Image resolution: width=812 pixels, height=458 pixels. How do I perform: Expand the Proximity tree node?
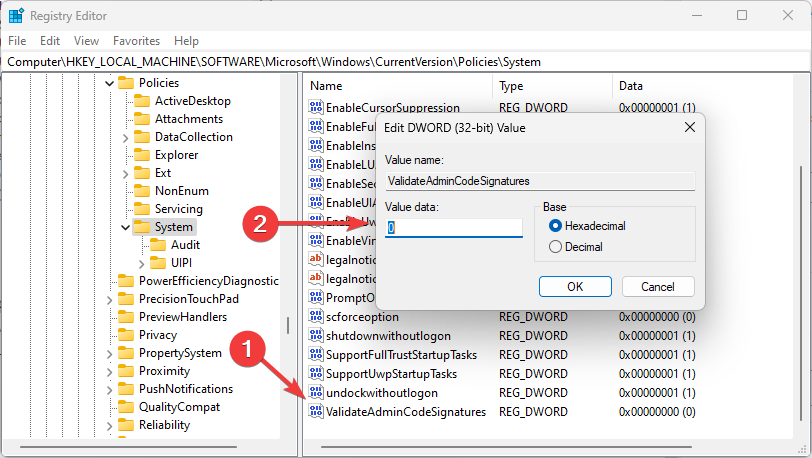click(x=109, y=372)
